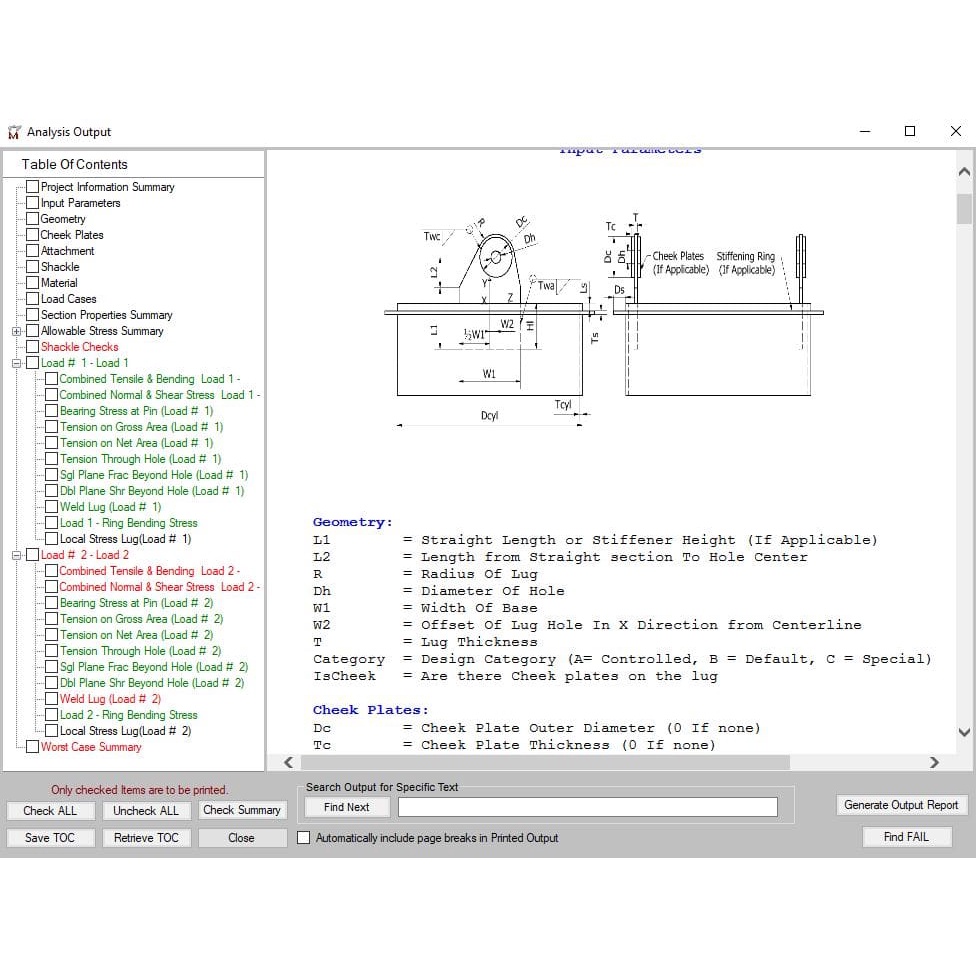Select Local Stress Lug(Load # 1)
The image size is (976, 976).
pos(125,539)
